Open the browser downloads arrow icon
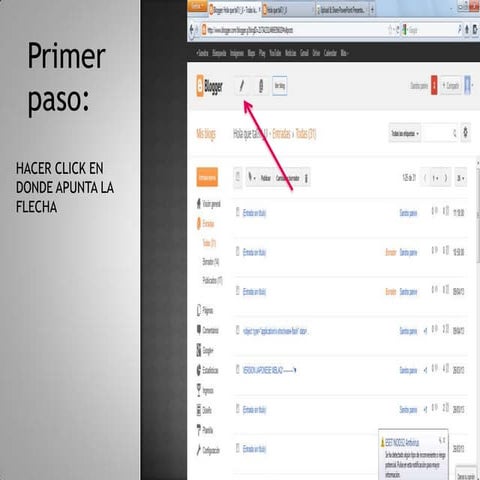This screenshot has width=480, height=480. point(475,30)
